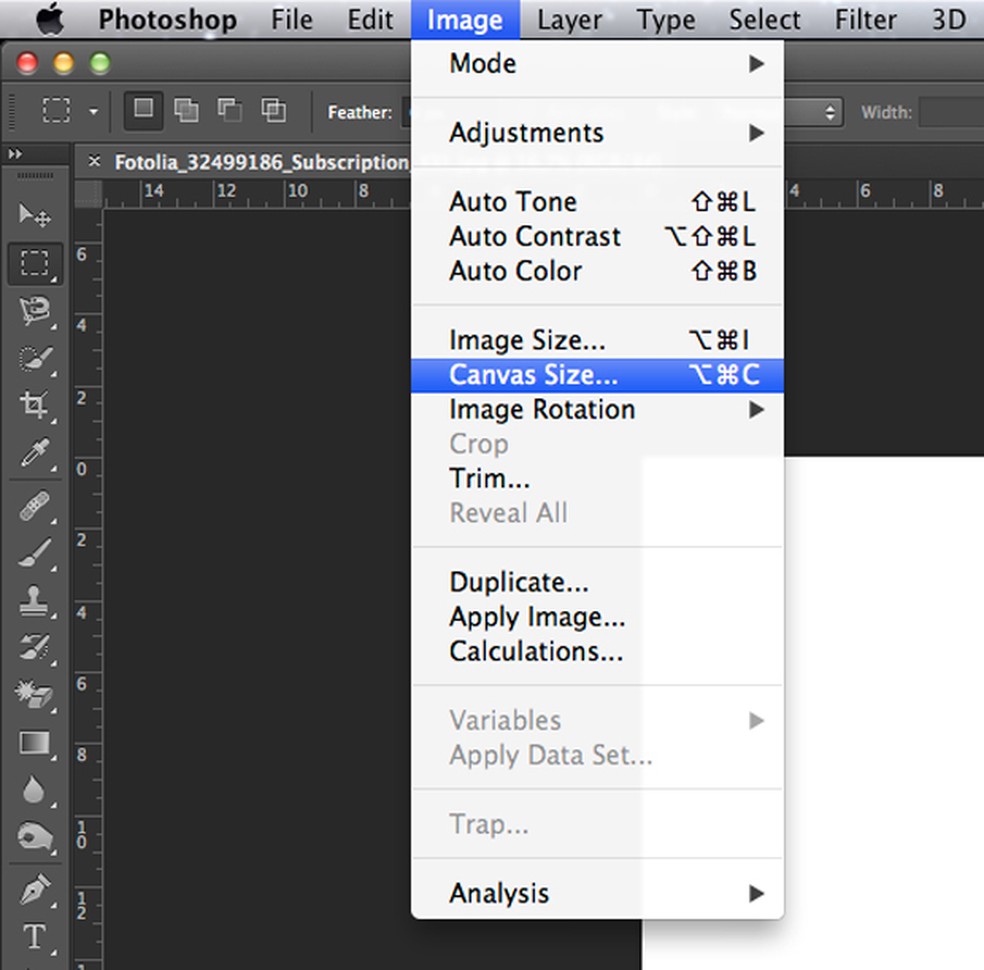Select the Rectangular Marquee tool in toolbox
The width and height of the screenshot is (984, 970).
[x=35, y=264]
